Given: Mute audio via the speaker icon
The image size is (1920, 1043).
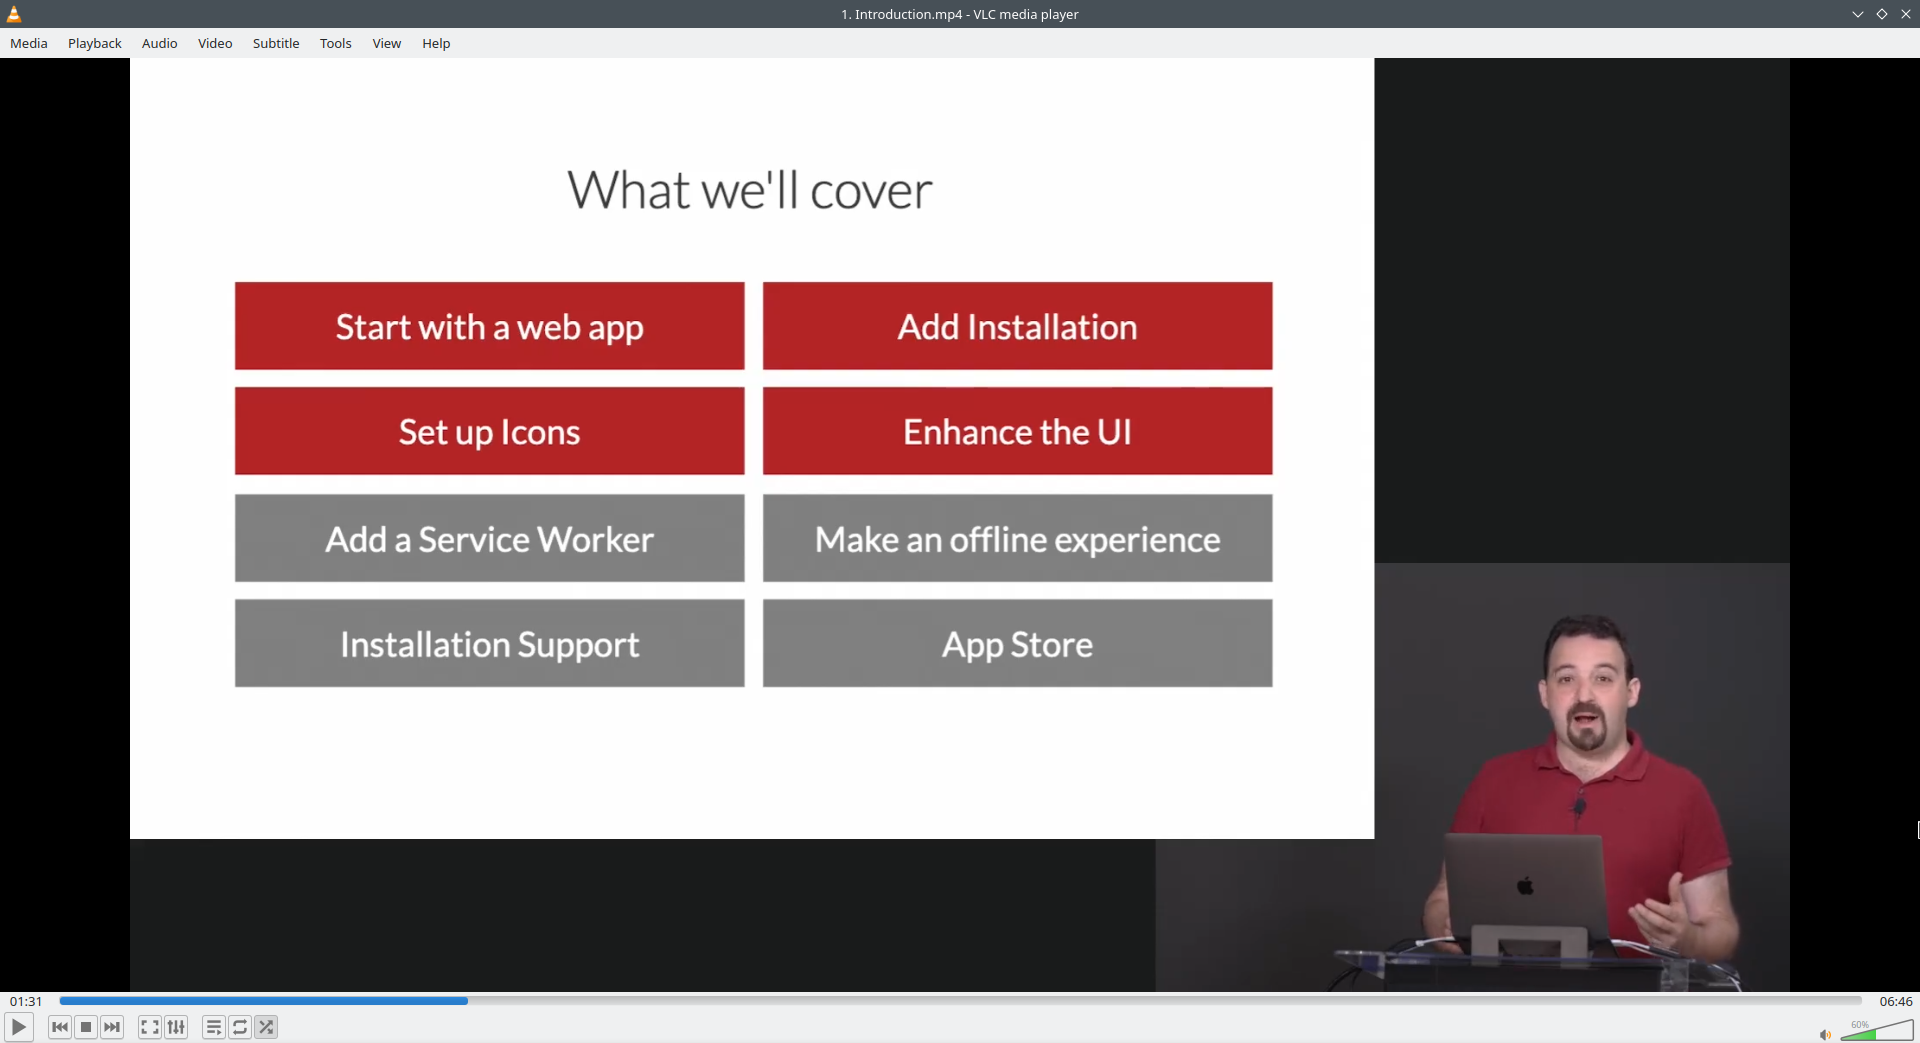Looking at the screenshot, I should 1825,1034.
